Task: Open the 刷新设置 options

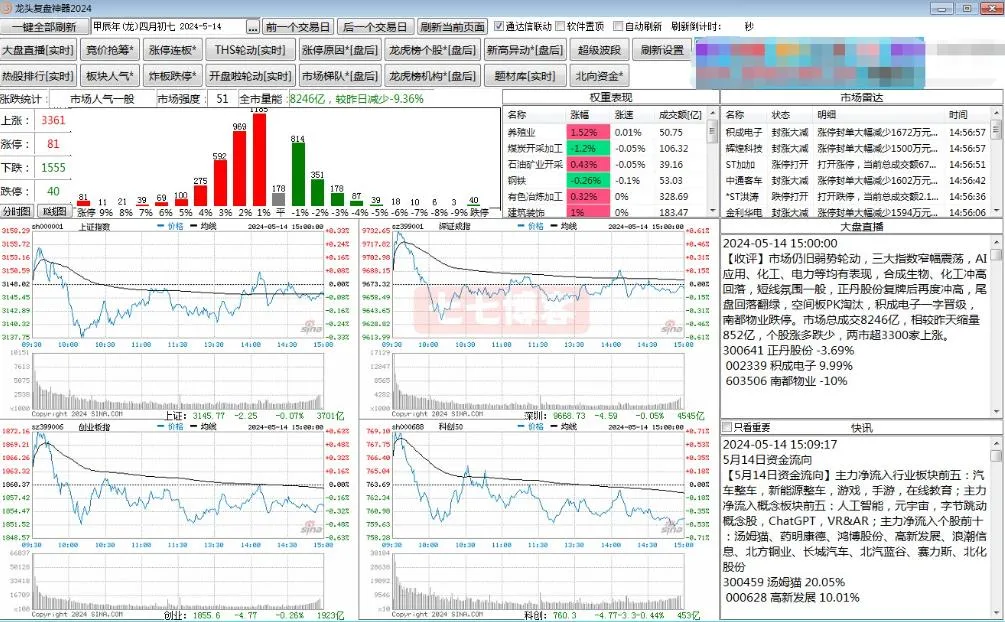Action: pos(661,50)
